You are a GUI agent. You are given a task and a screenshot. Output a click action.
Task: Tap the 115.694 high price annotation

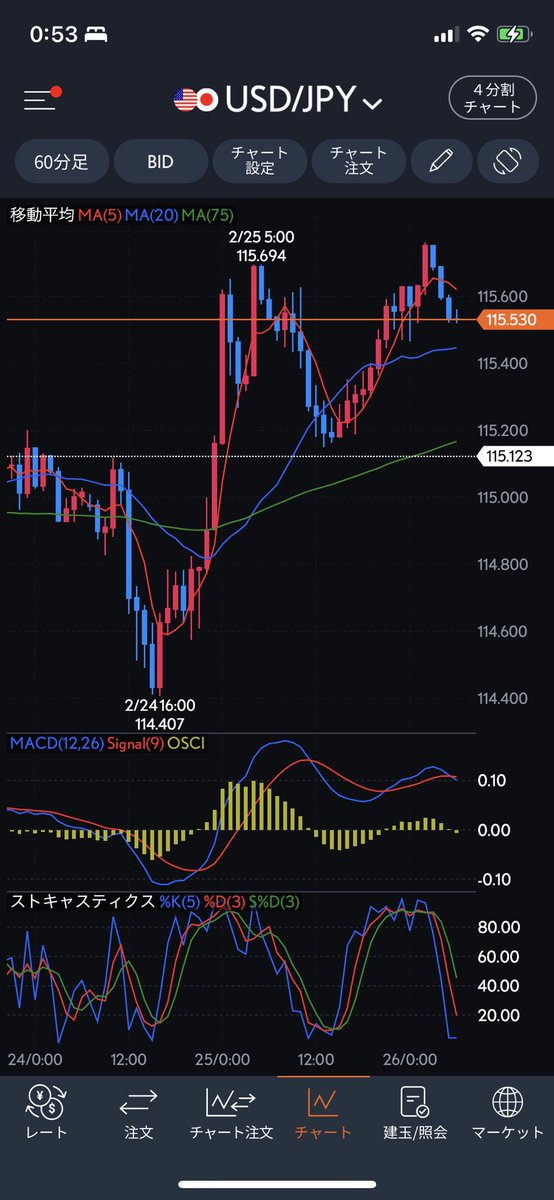(261, 257)
